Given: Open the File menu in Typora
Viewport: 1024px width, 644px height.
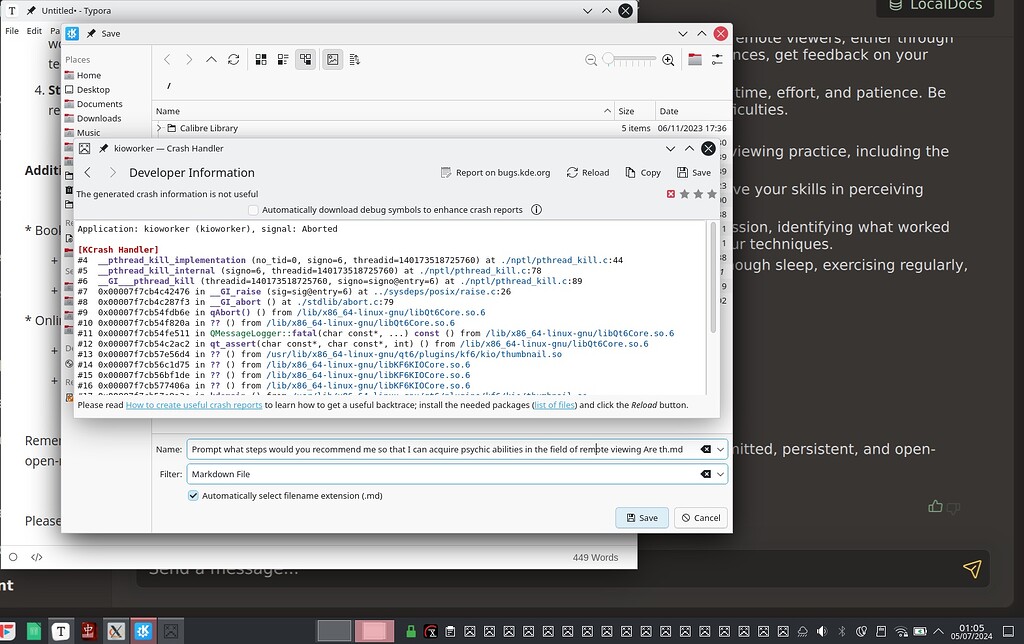Looking at the screenshot, I should pyautogui.click(x=12, y=31).
